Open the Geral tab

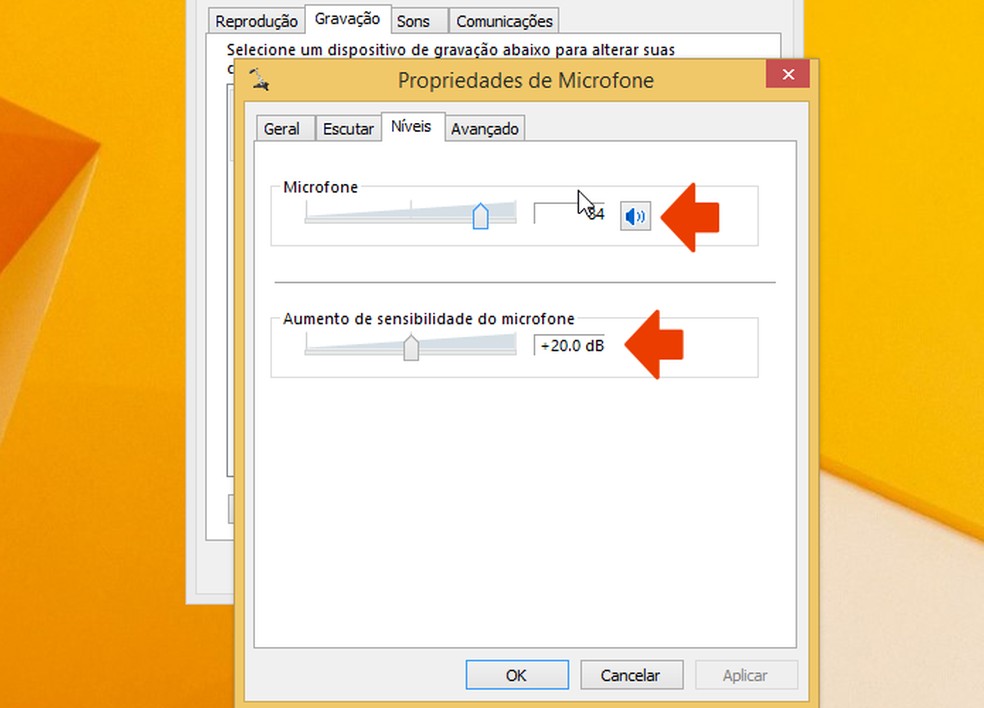(282, 129)
